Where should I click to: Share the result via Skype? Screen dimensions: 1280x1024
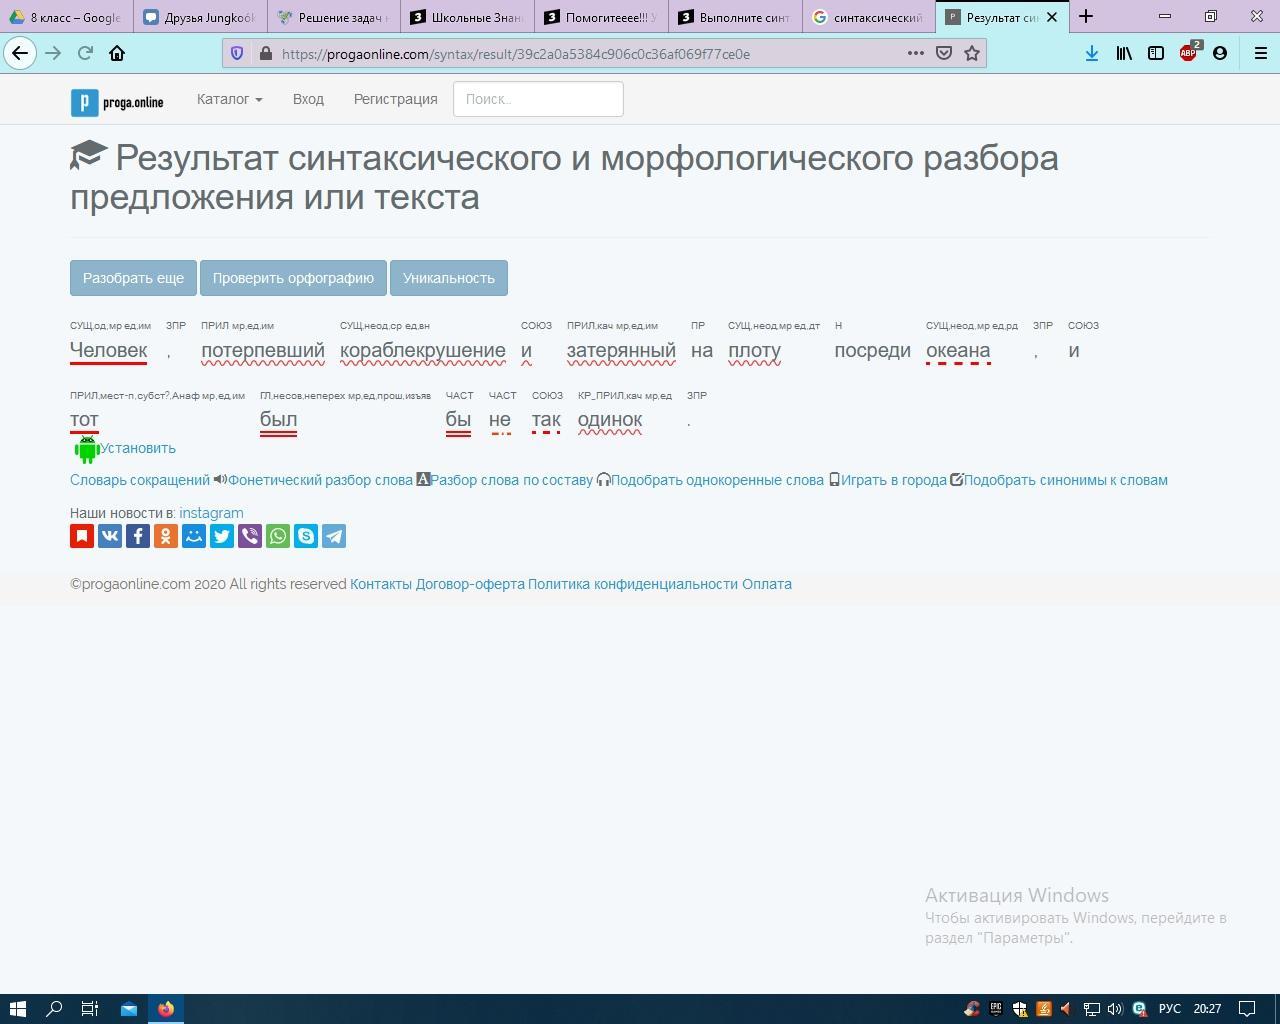tap(306, 536)
